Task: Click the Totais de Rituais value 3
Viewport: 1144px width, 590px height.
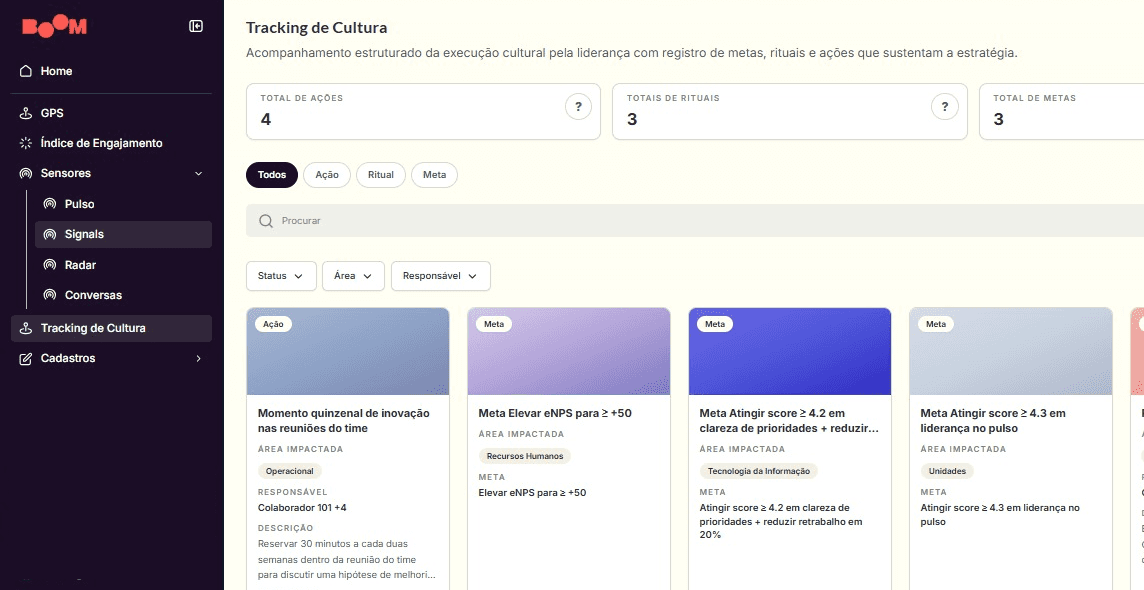Action: pyautogui.click(x=632, y=119)
